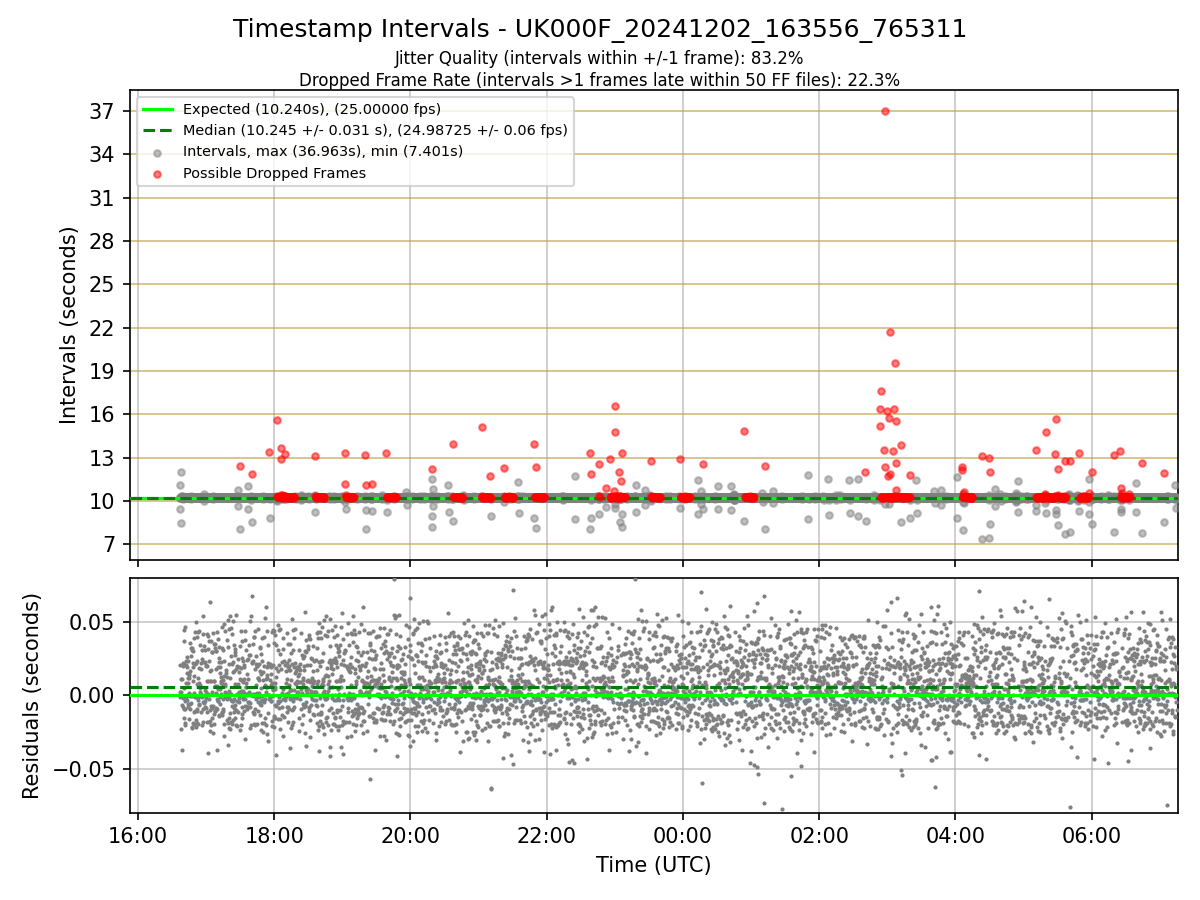Click the x-axis tick label "00:00"

(682, 834)
